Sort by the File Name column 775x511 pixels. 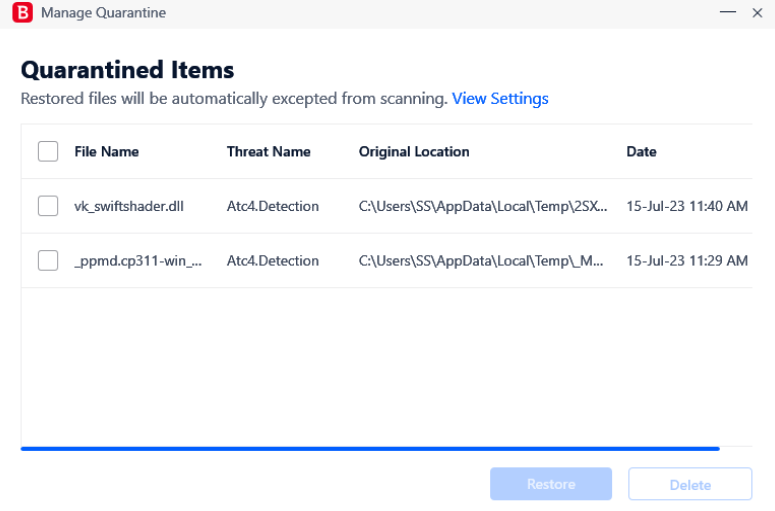coord(106,152)
